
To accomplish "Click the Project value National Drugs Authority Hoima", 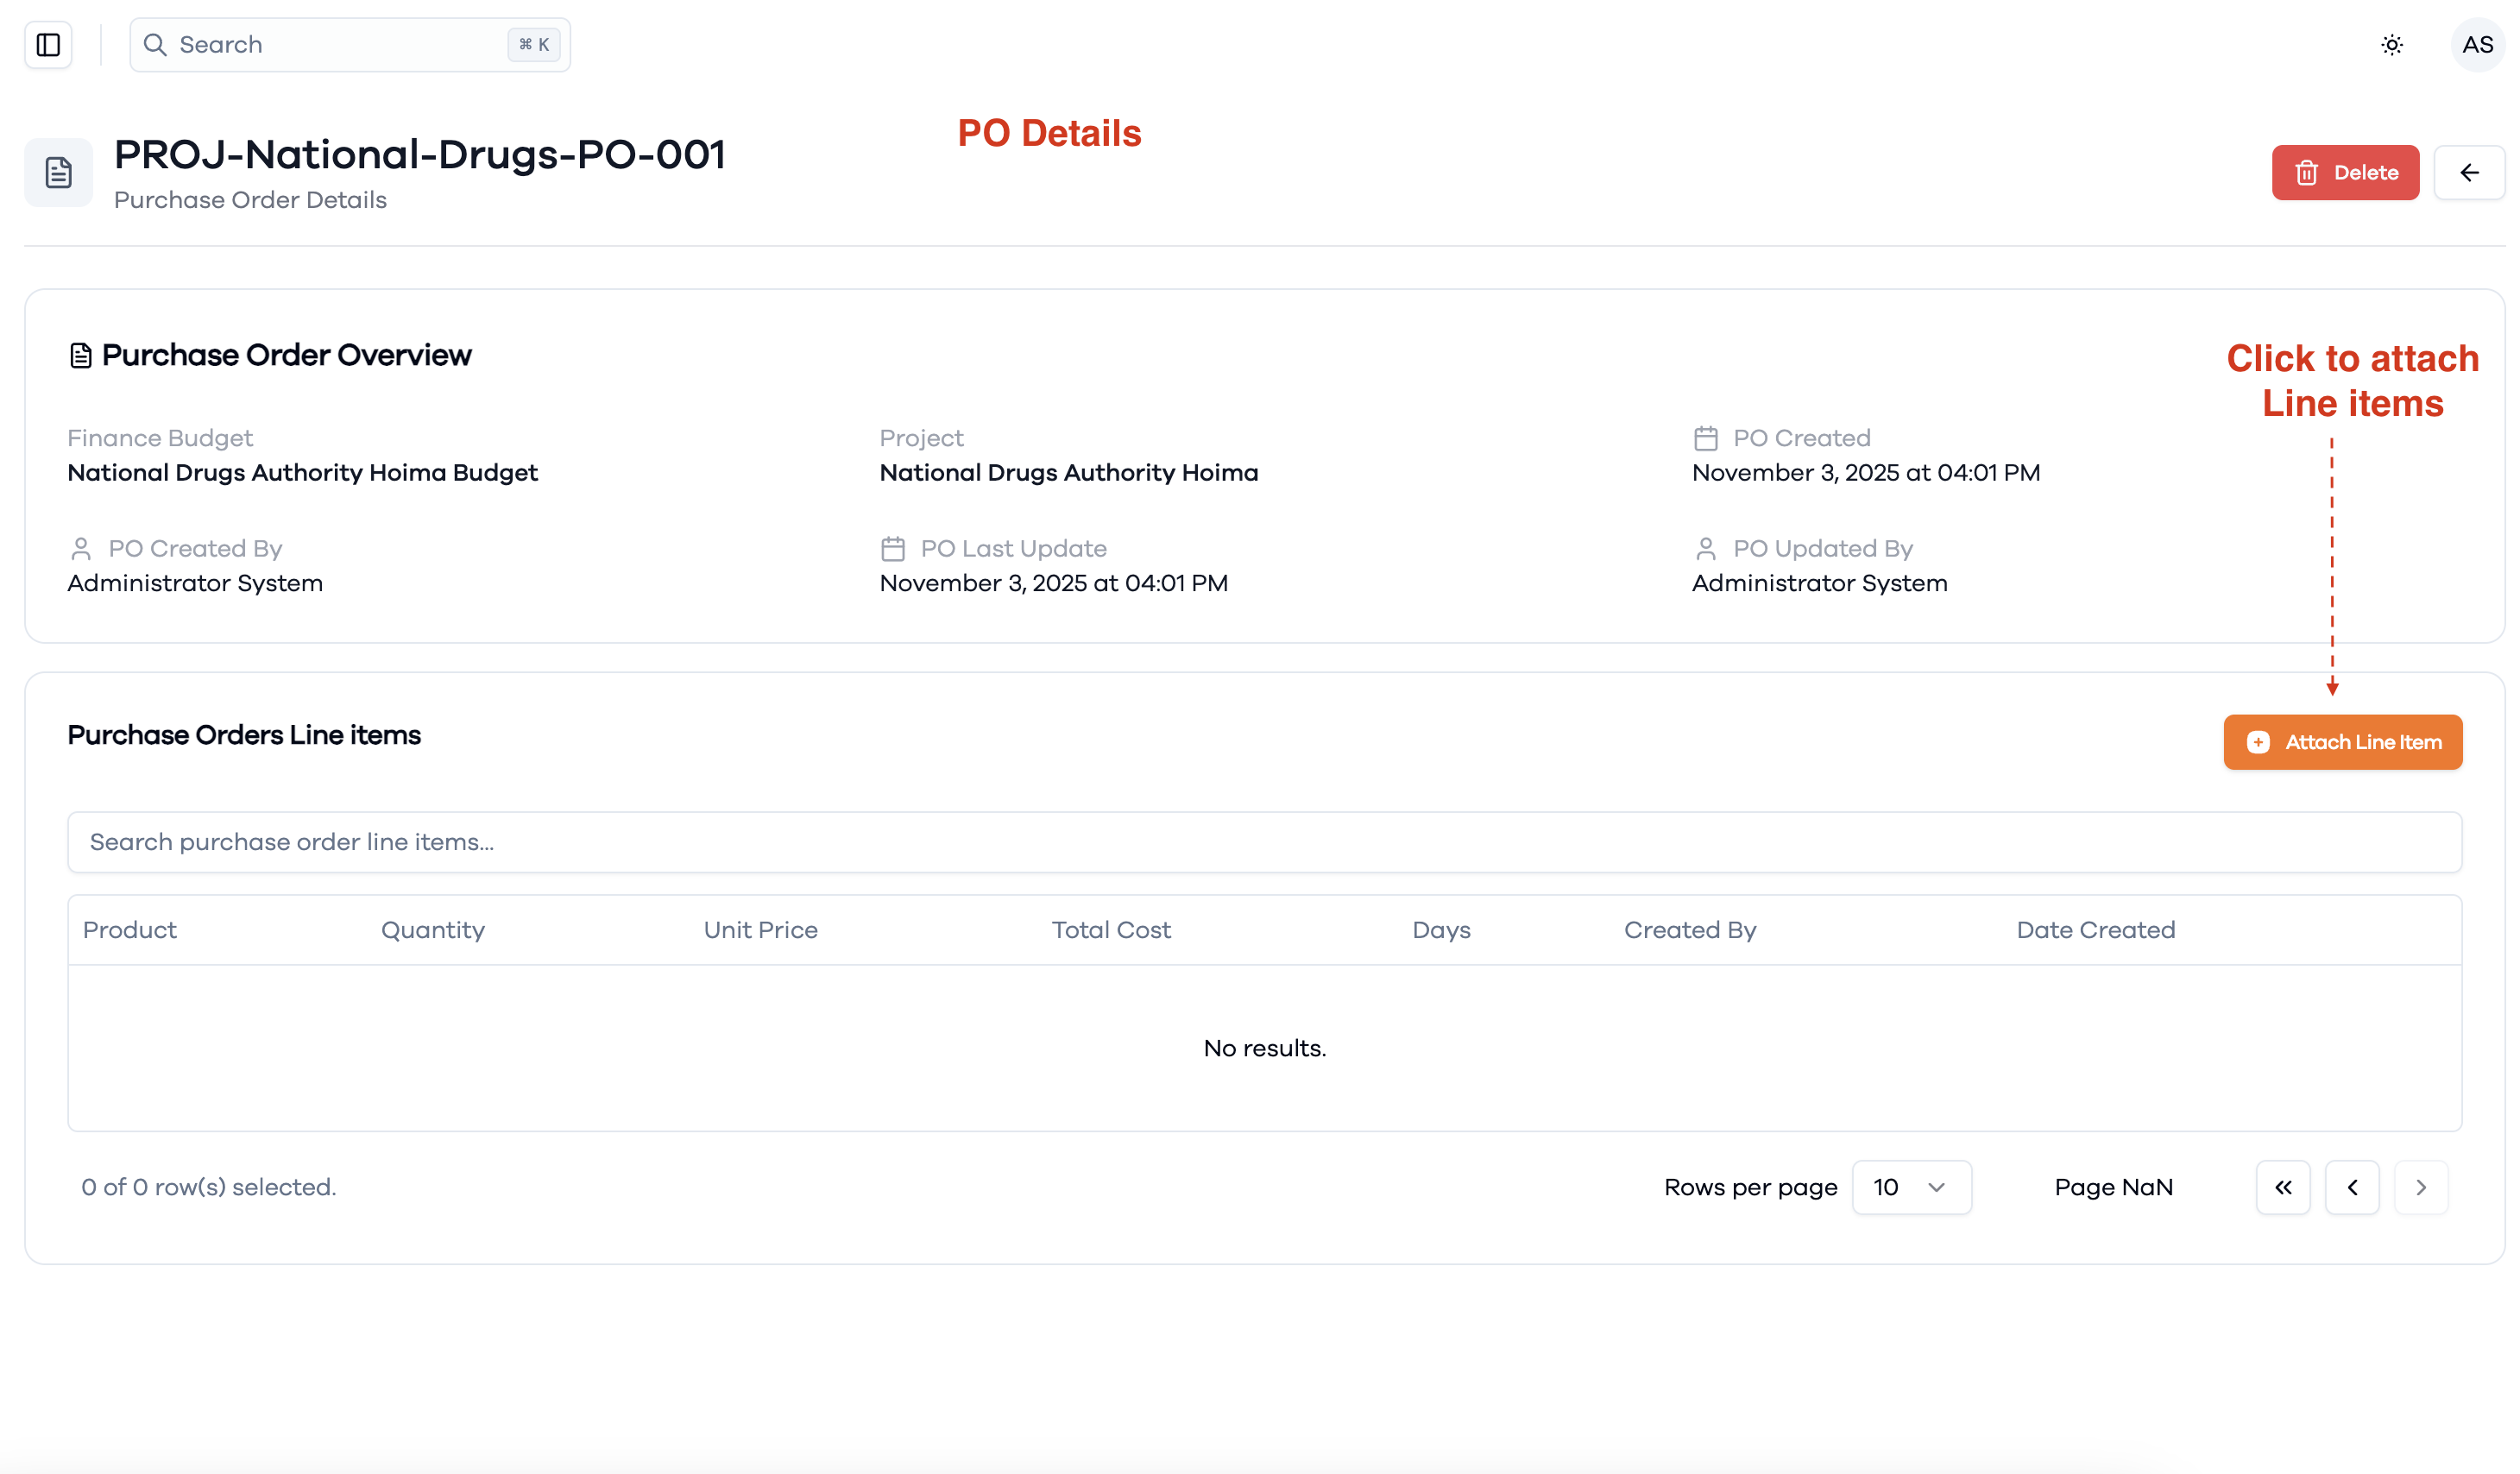I will click(x=1069, y=473).
